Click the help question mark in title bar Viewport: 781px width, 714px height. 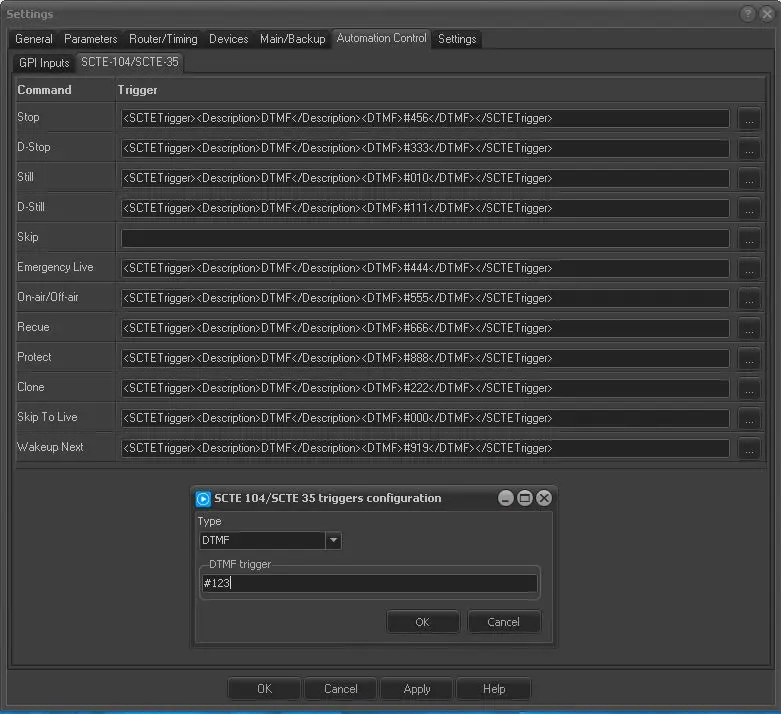(747, 14)
